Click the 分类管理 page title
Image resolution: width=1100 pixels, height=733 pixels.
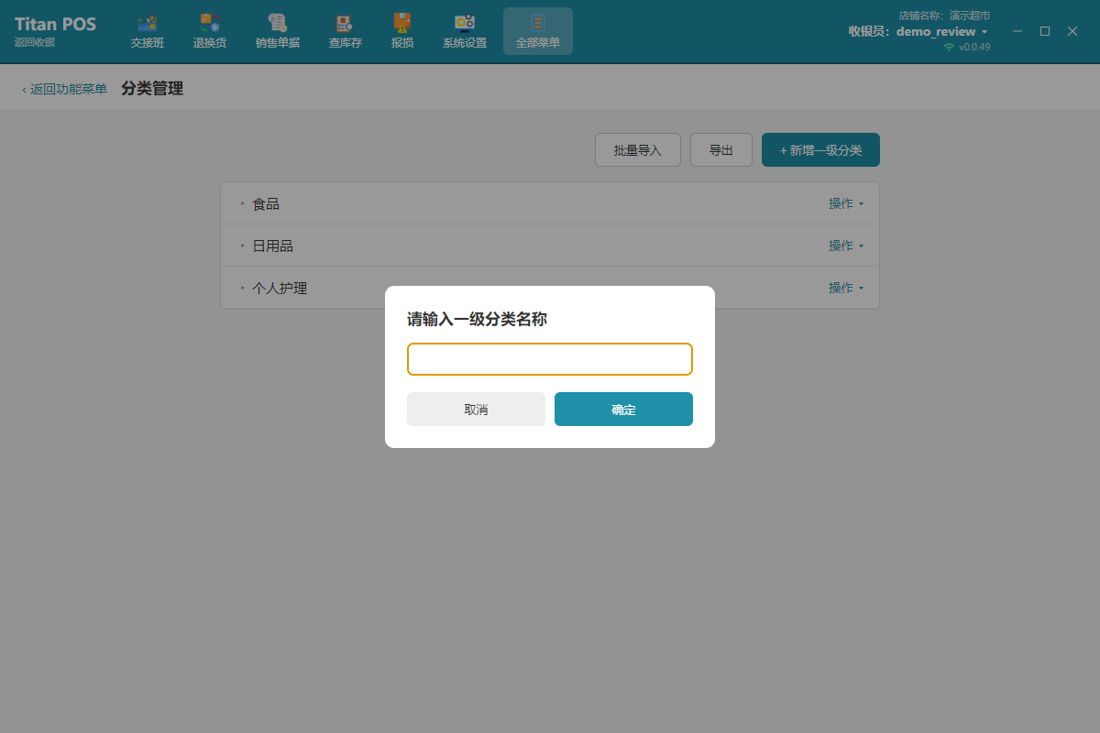[152, 88]
